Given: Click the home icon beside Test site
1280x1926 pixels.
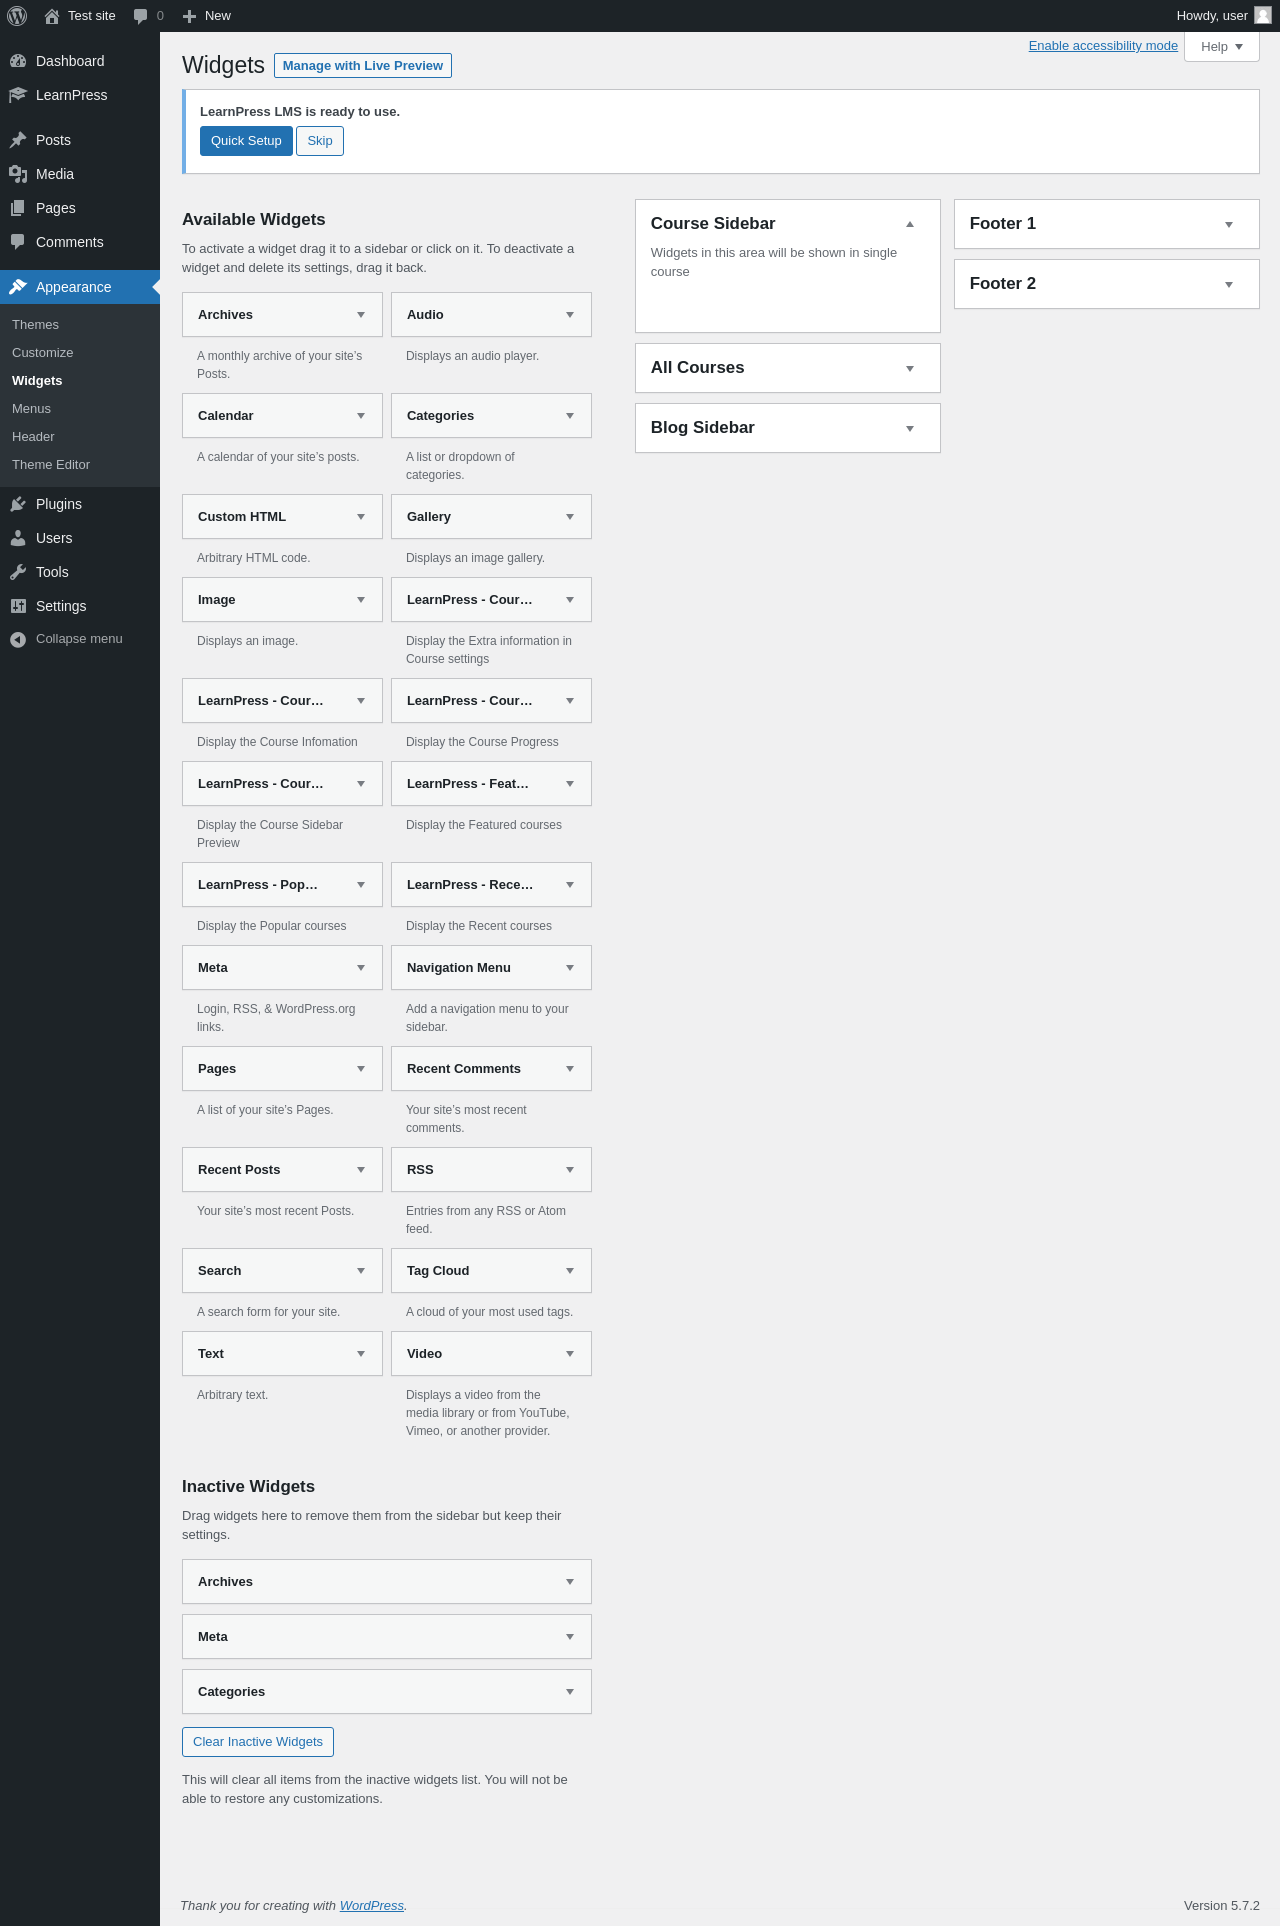Looking at the screenshot, I should coord(52,16).
